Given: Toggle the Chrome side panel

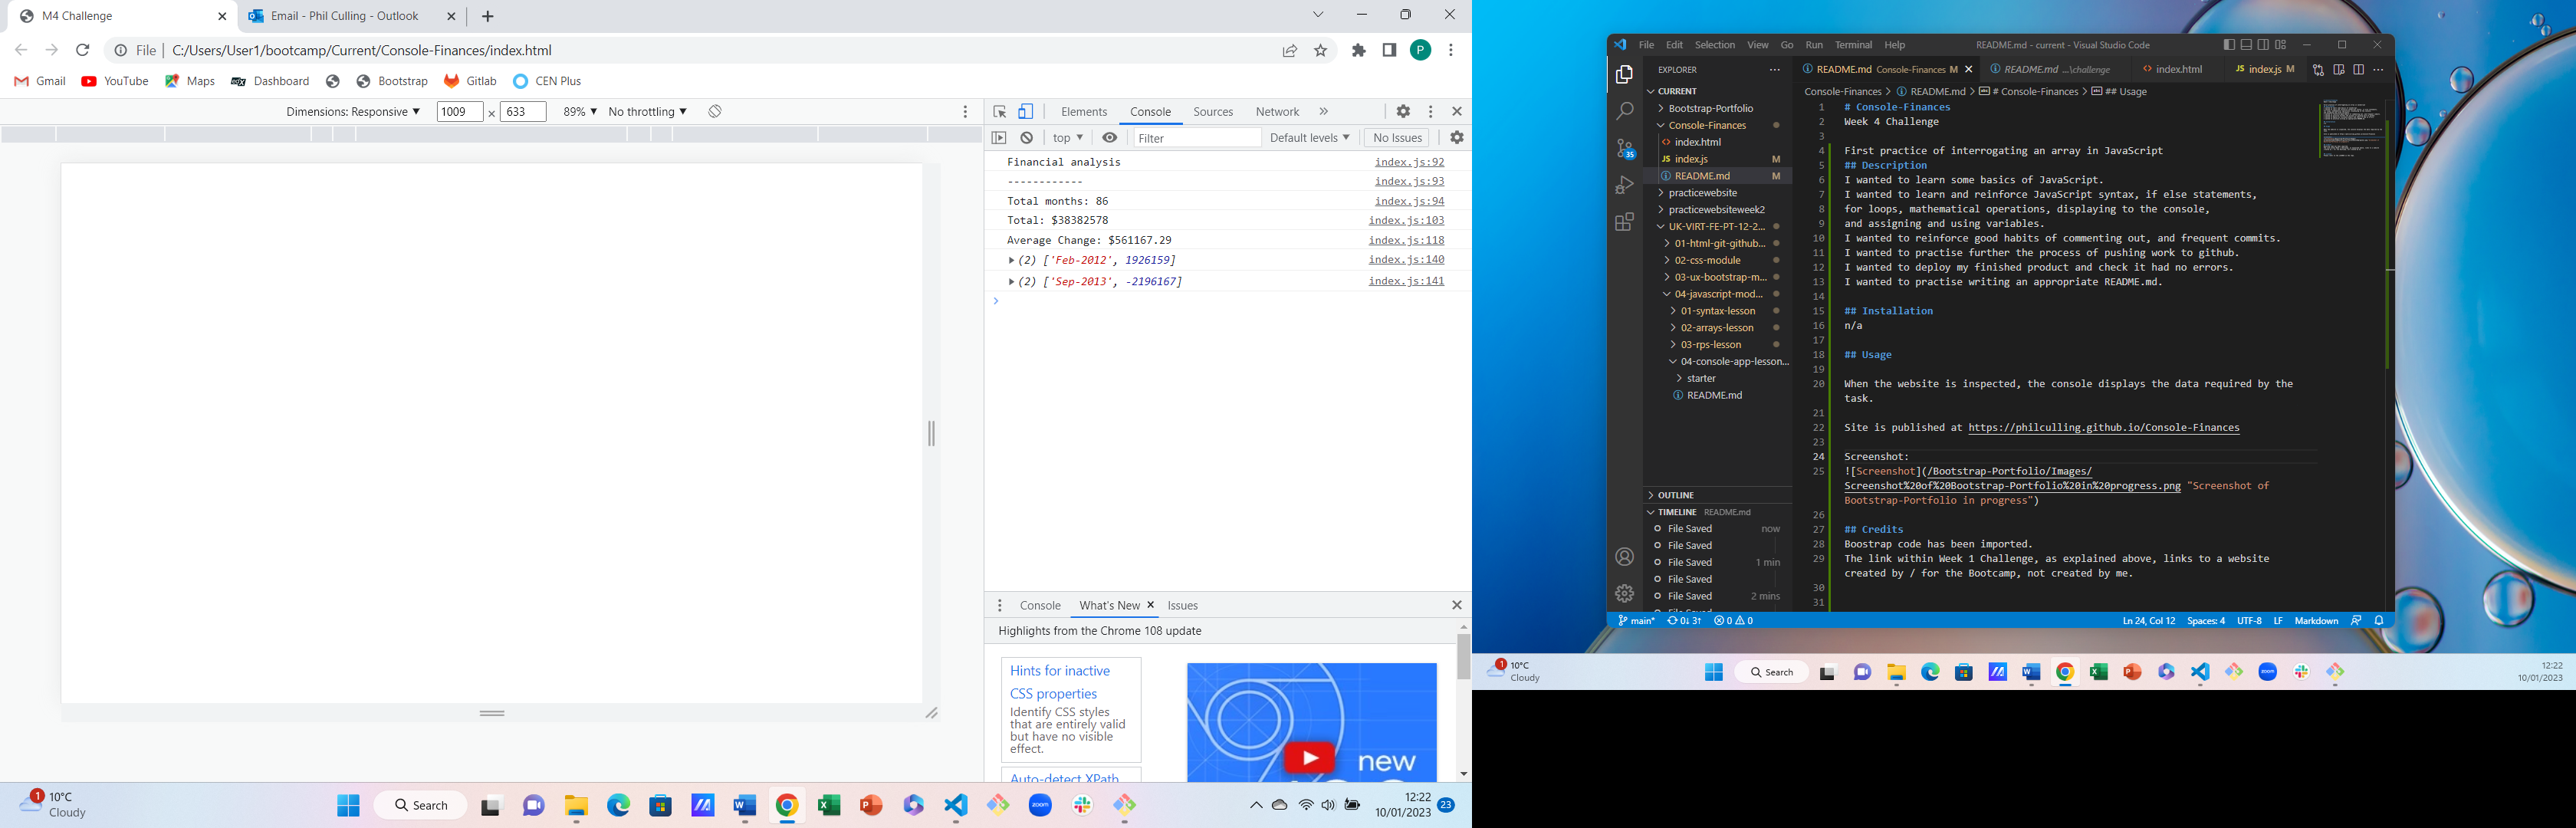Looking at the screenshot, I should pos(1389,50).
